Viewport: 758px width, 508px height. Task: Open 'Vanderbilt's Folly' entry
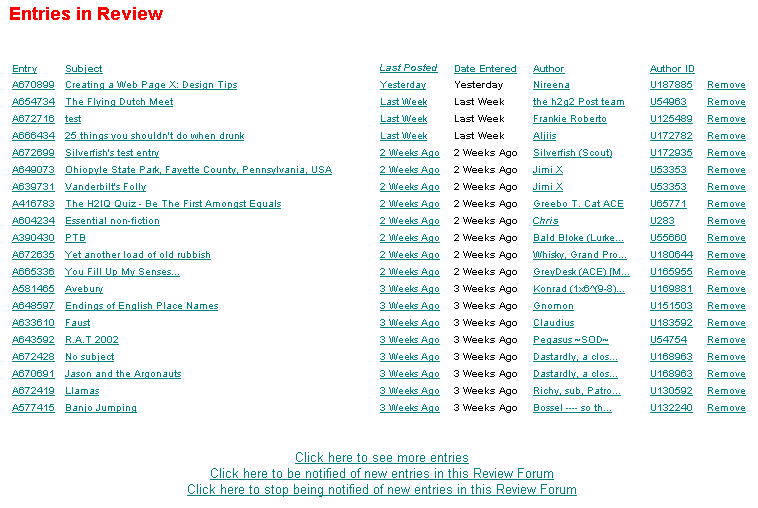(x=105, y=187)
